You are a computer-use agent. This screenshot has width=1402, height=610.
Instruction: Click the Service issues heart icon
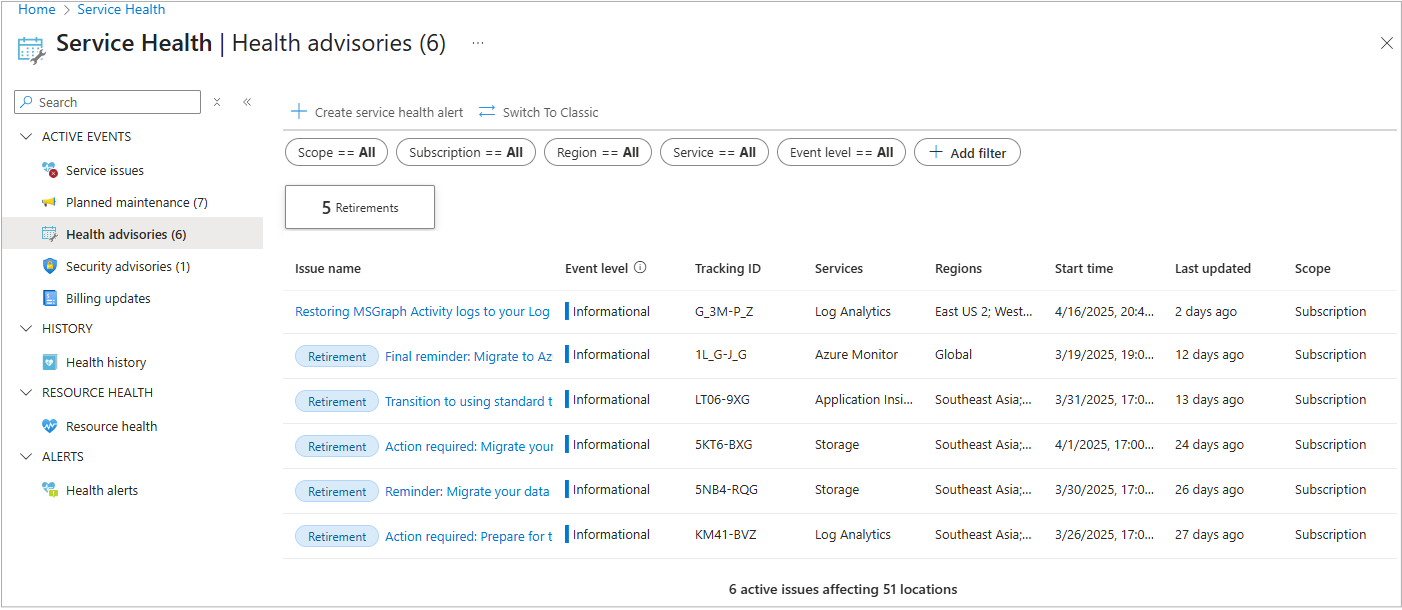[50, 170]
